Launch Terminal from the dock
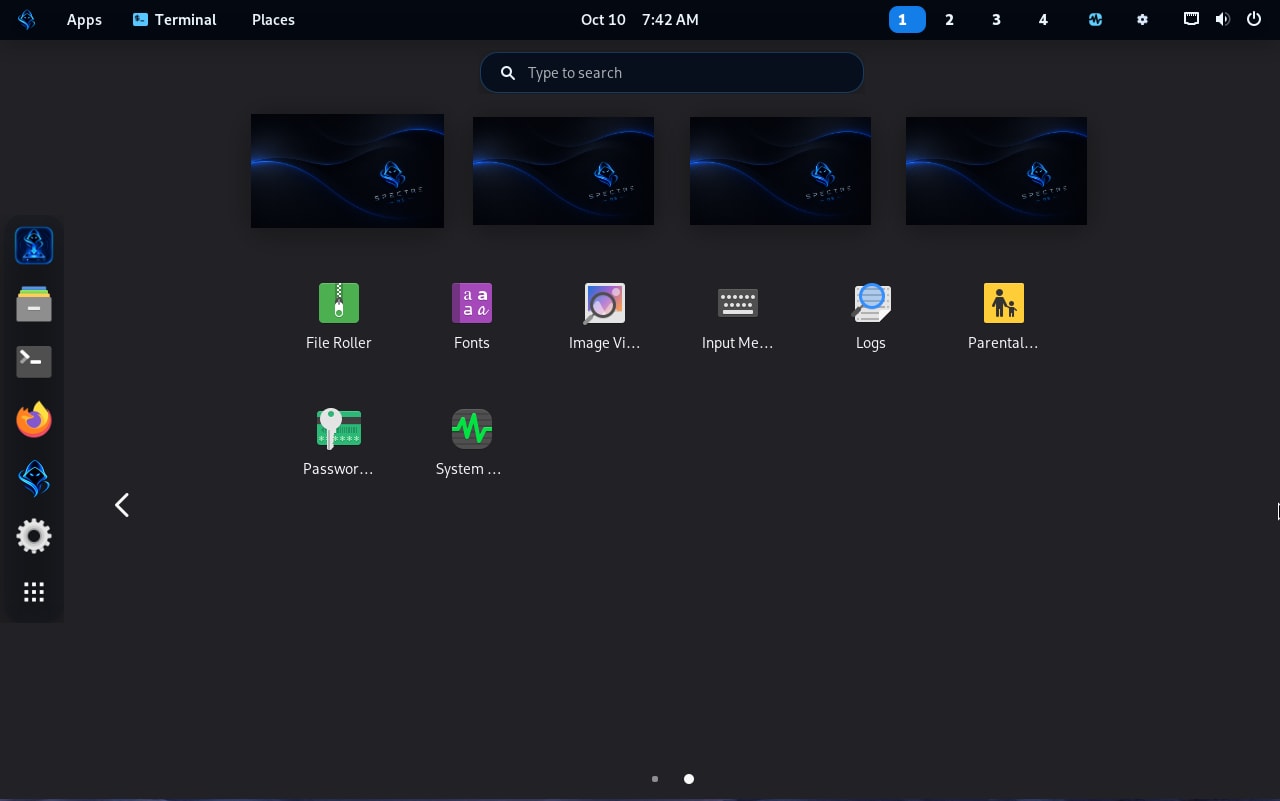The width and height of the screenshot is (1280, 801). [34, 362]
